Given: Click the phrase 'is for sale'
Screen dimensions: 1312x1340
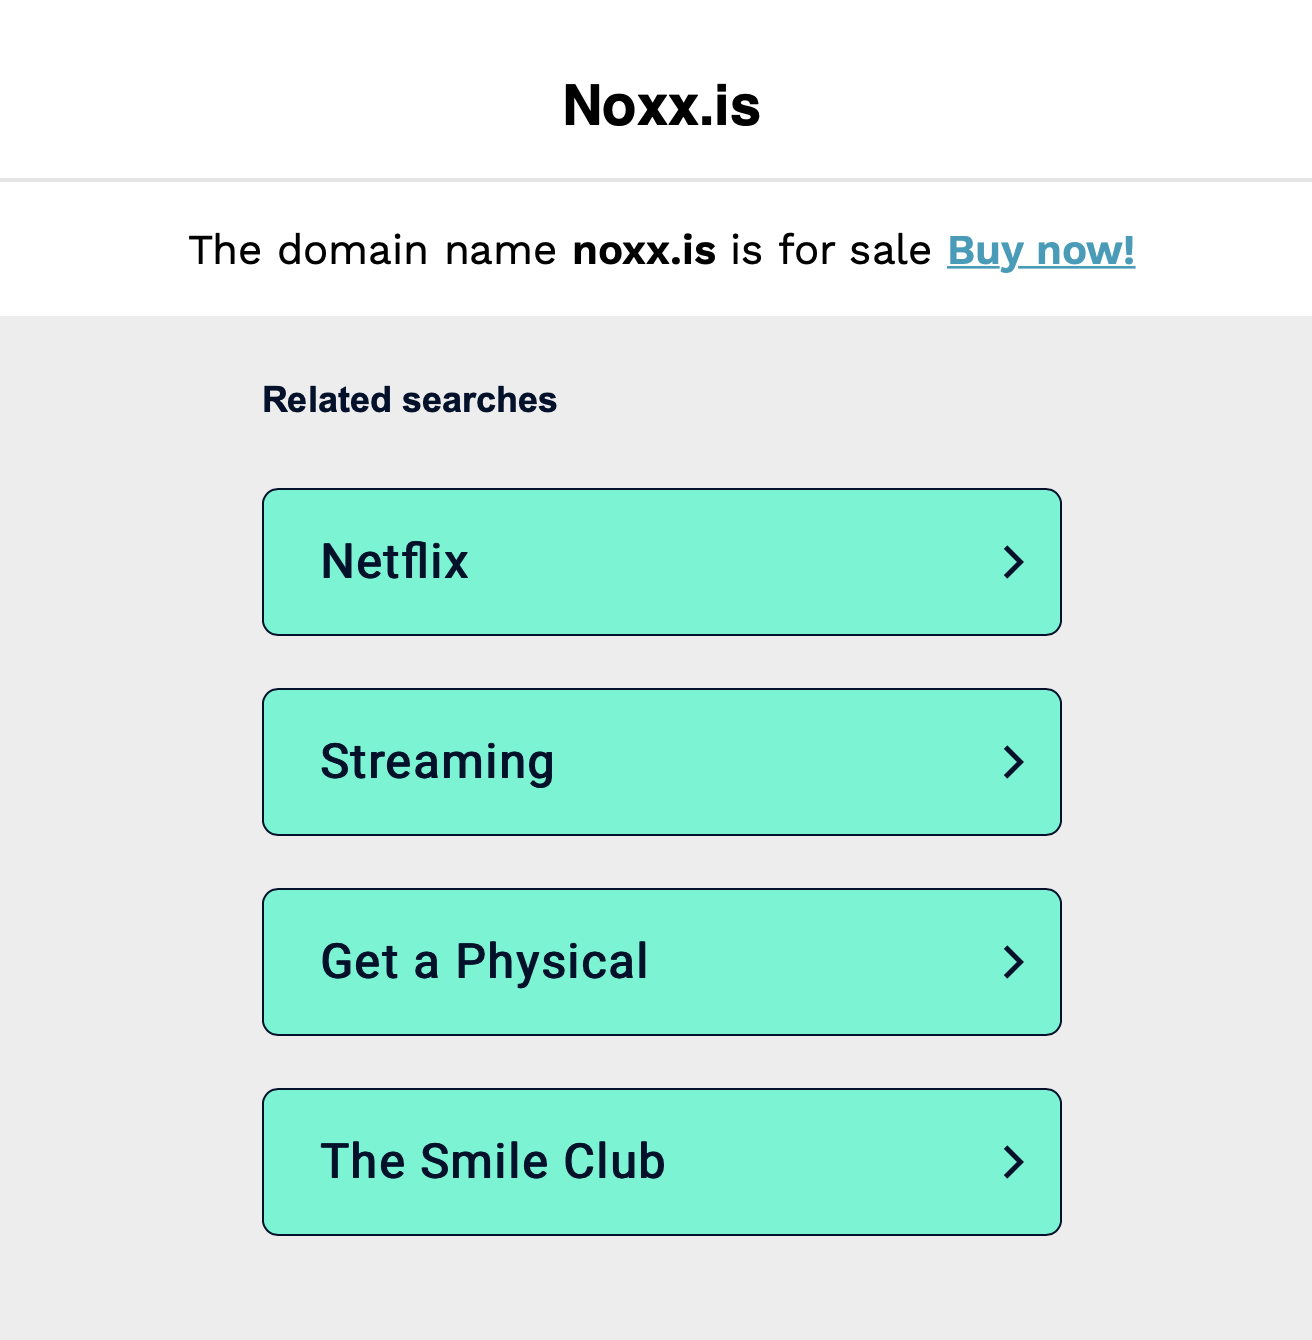Looking at the screenshot, I should (831, 250).
